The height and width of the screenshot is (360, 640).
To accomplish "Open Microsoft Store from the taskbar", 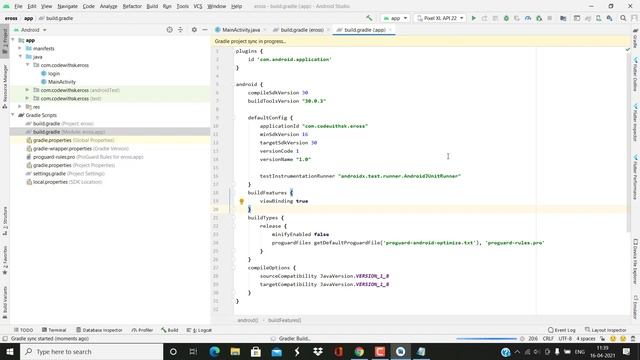I will point(256,351).
